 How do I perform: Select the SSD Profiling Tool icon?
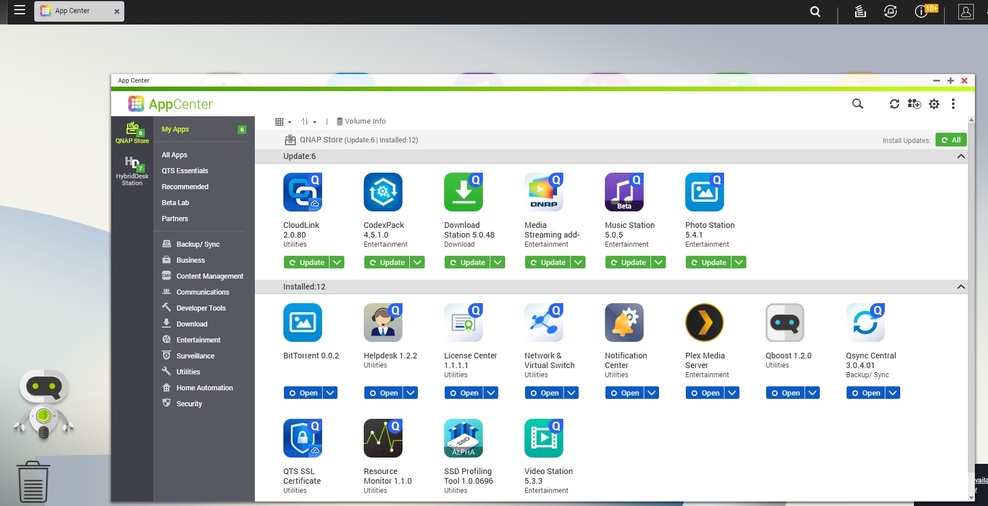pos(464,438)
